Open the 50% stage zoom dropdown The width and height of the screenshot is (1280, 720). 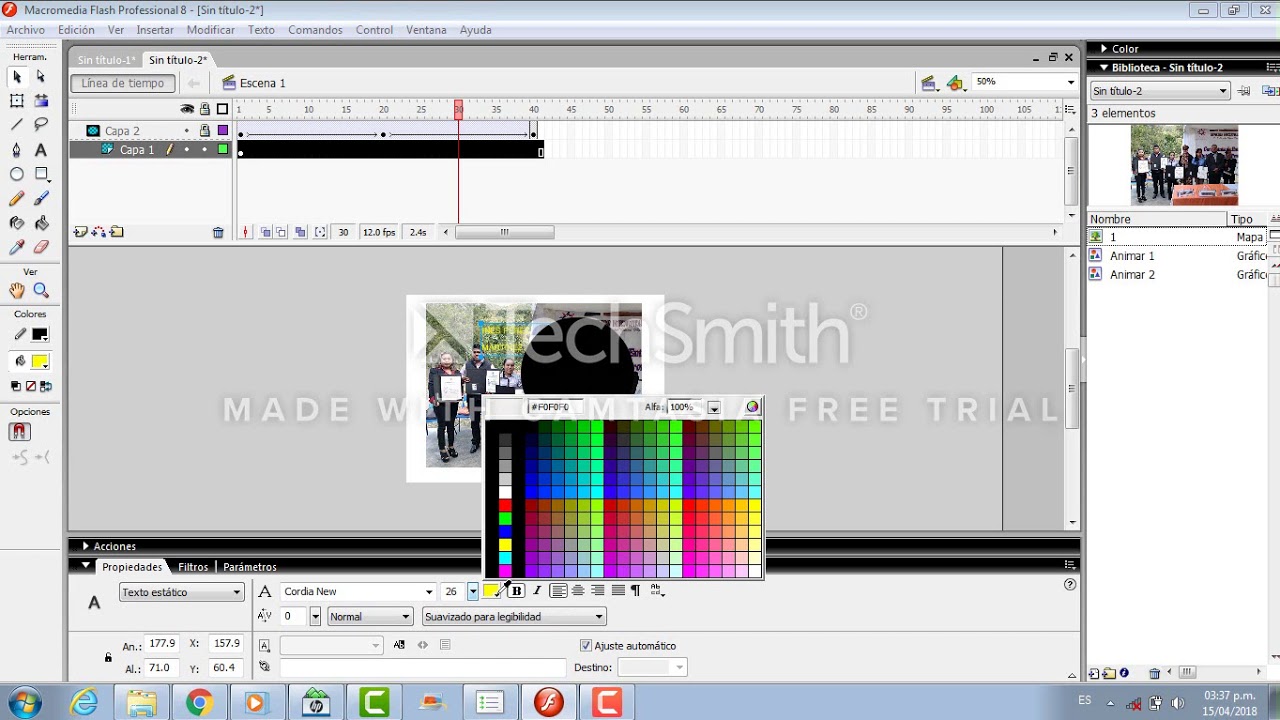click(x=1071, y=82)
